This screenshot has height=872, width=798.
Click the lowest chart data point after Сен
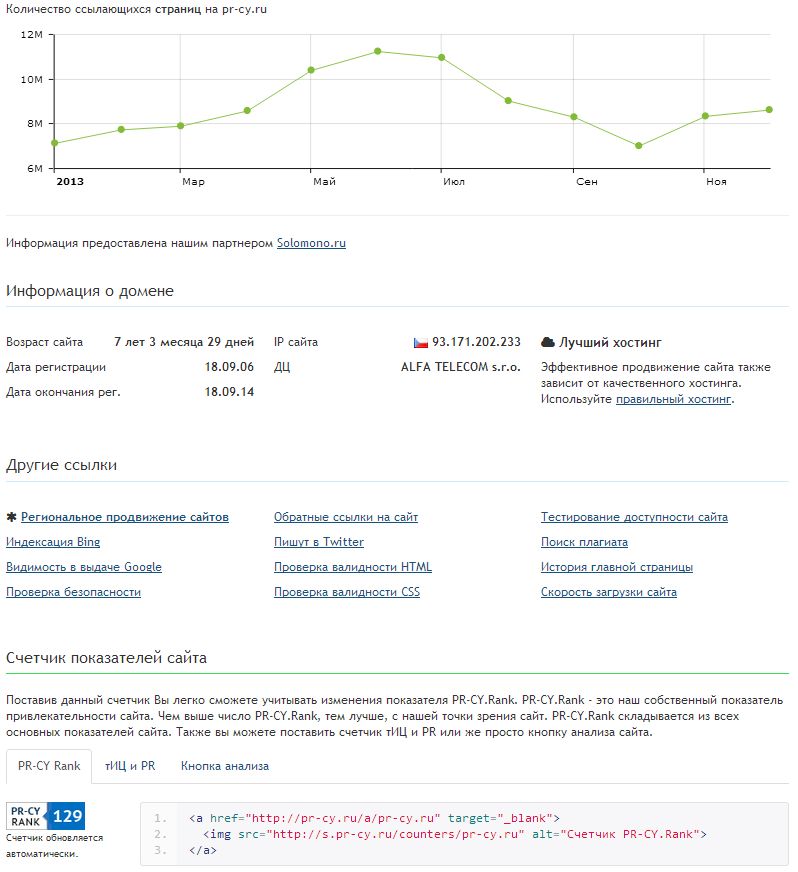(x=638, y=146)
